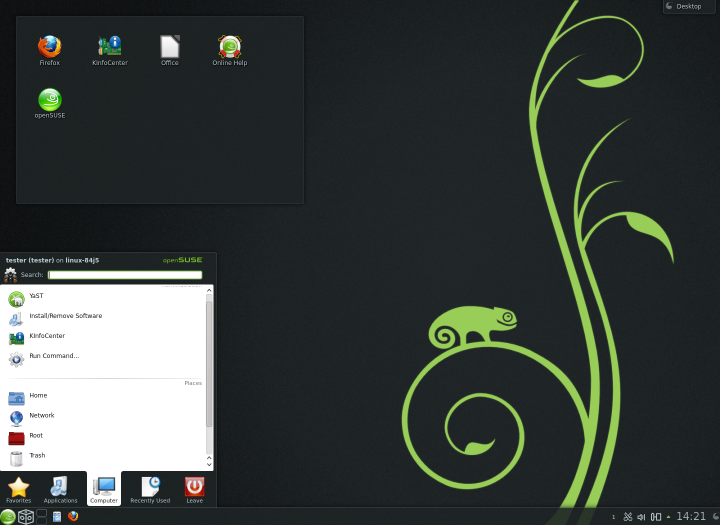
Task: Open the Online Help desktop icon
Action: [230, 47]
